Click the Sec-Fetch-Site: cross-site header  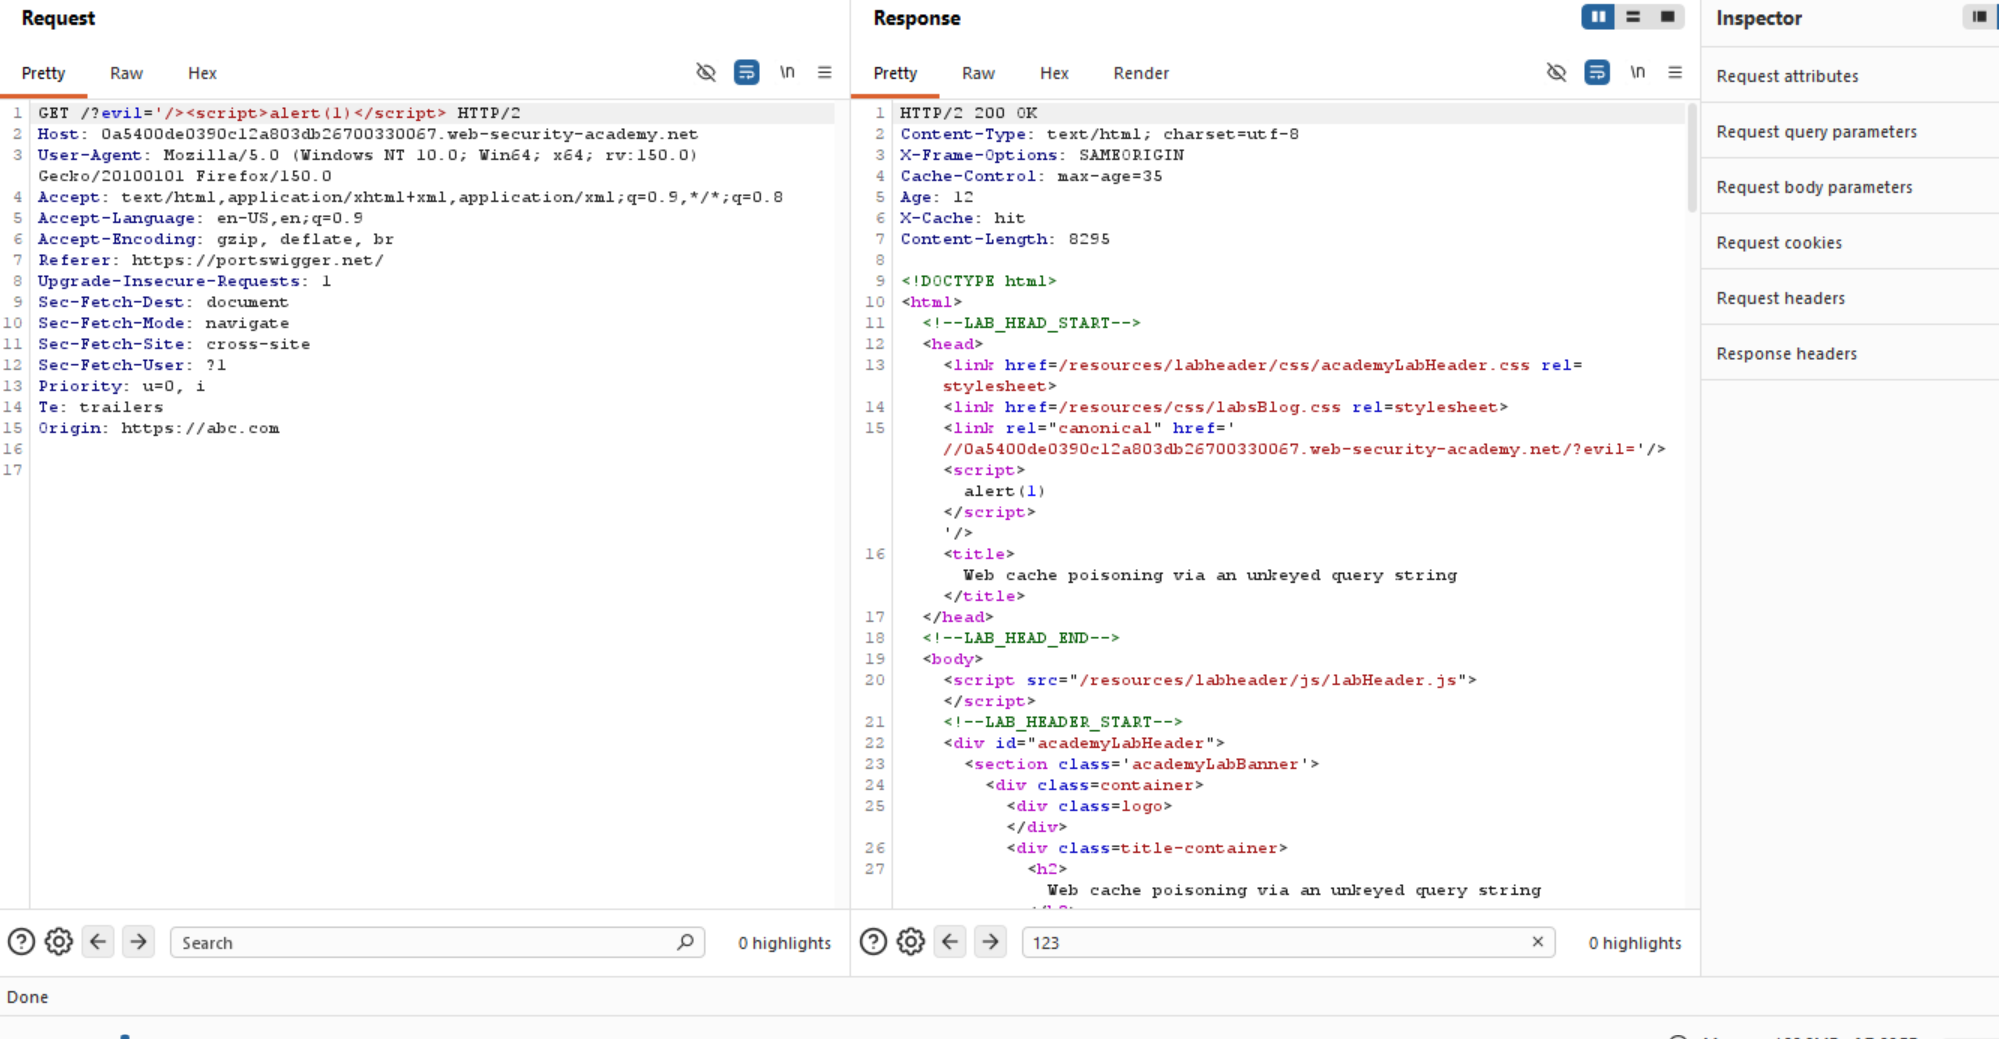(x=174, y=344)
